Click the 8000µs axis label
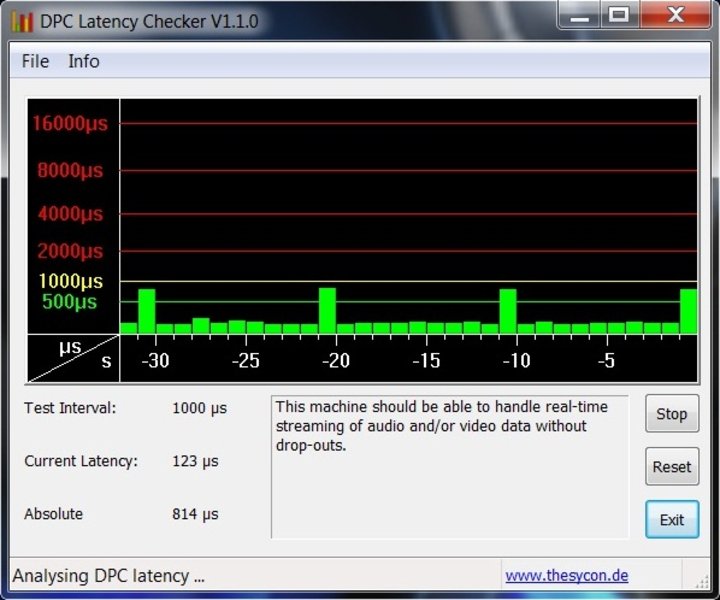 click(70, 170)
